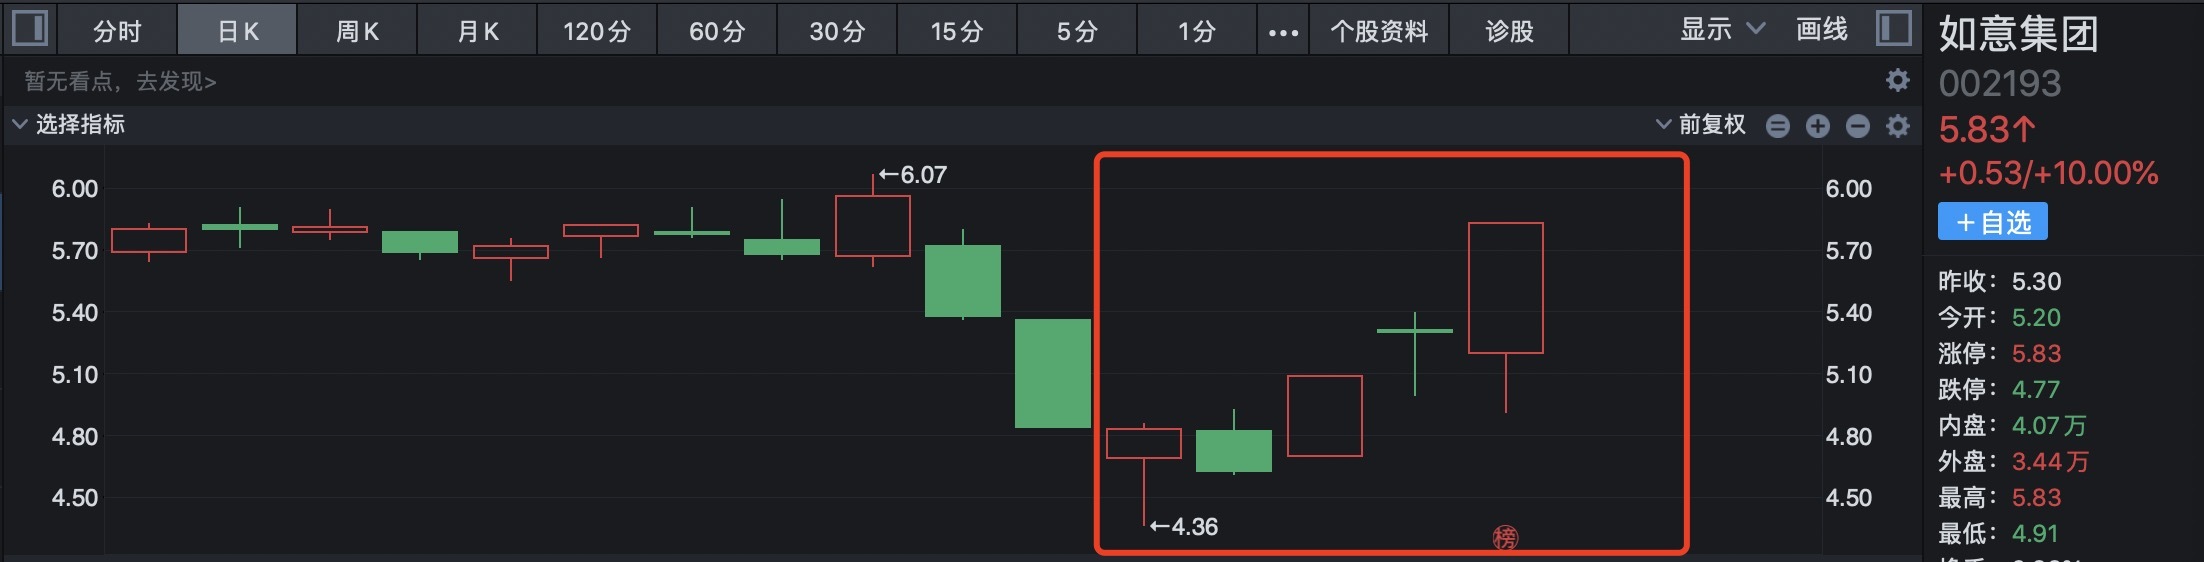Click the candlestick marked with 6.07 high
2204x562 pixels.
tap(873, 226)
